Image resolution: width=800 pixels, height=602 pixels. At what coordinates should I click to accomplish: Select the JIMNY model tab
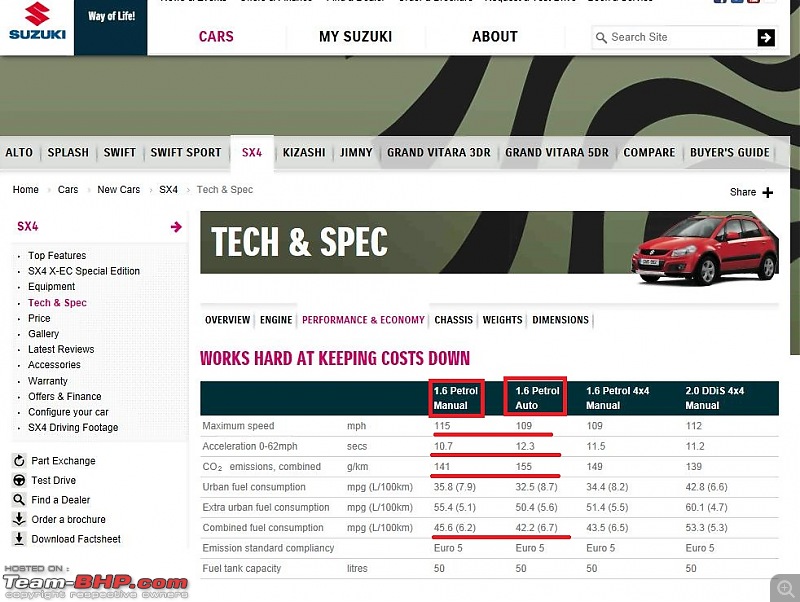point(356,153)
